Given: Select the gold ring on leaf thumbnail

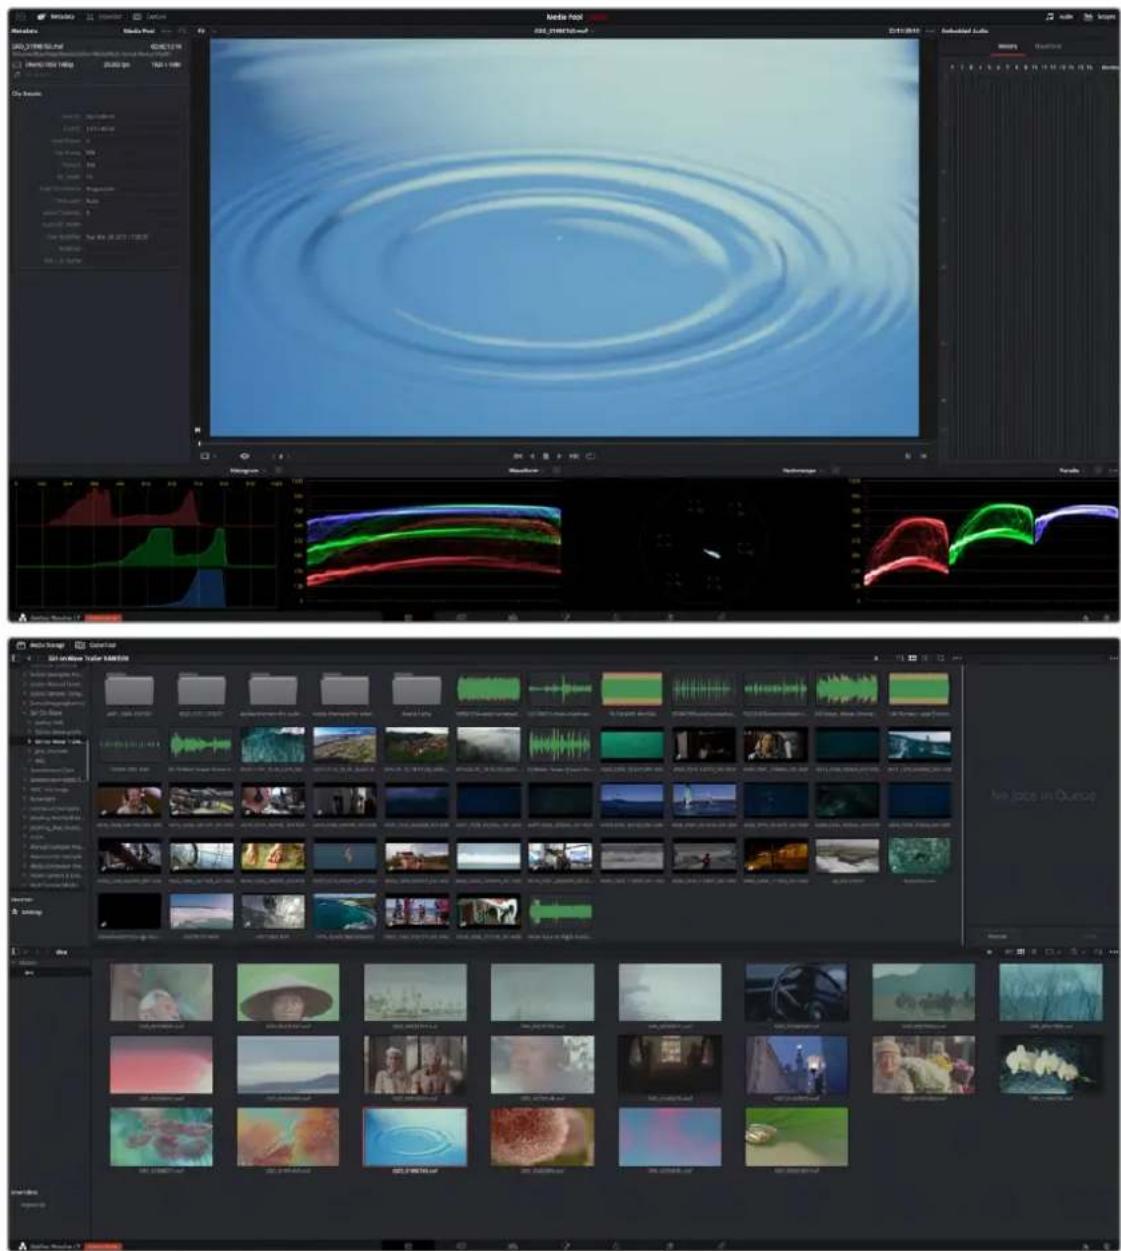Looking at the screenshot, I should point(797,1136).
